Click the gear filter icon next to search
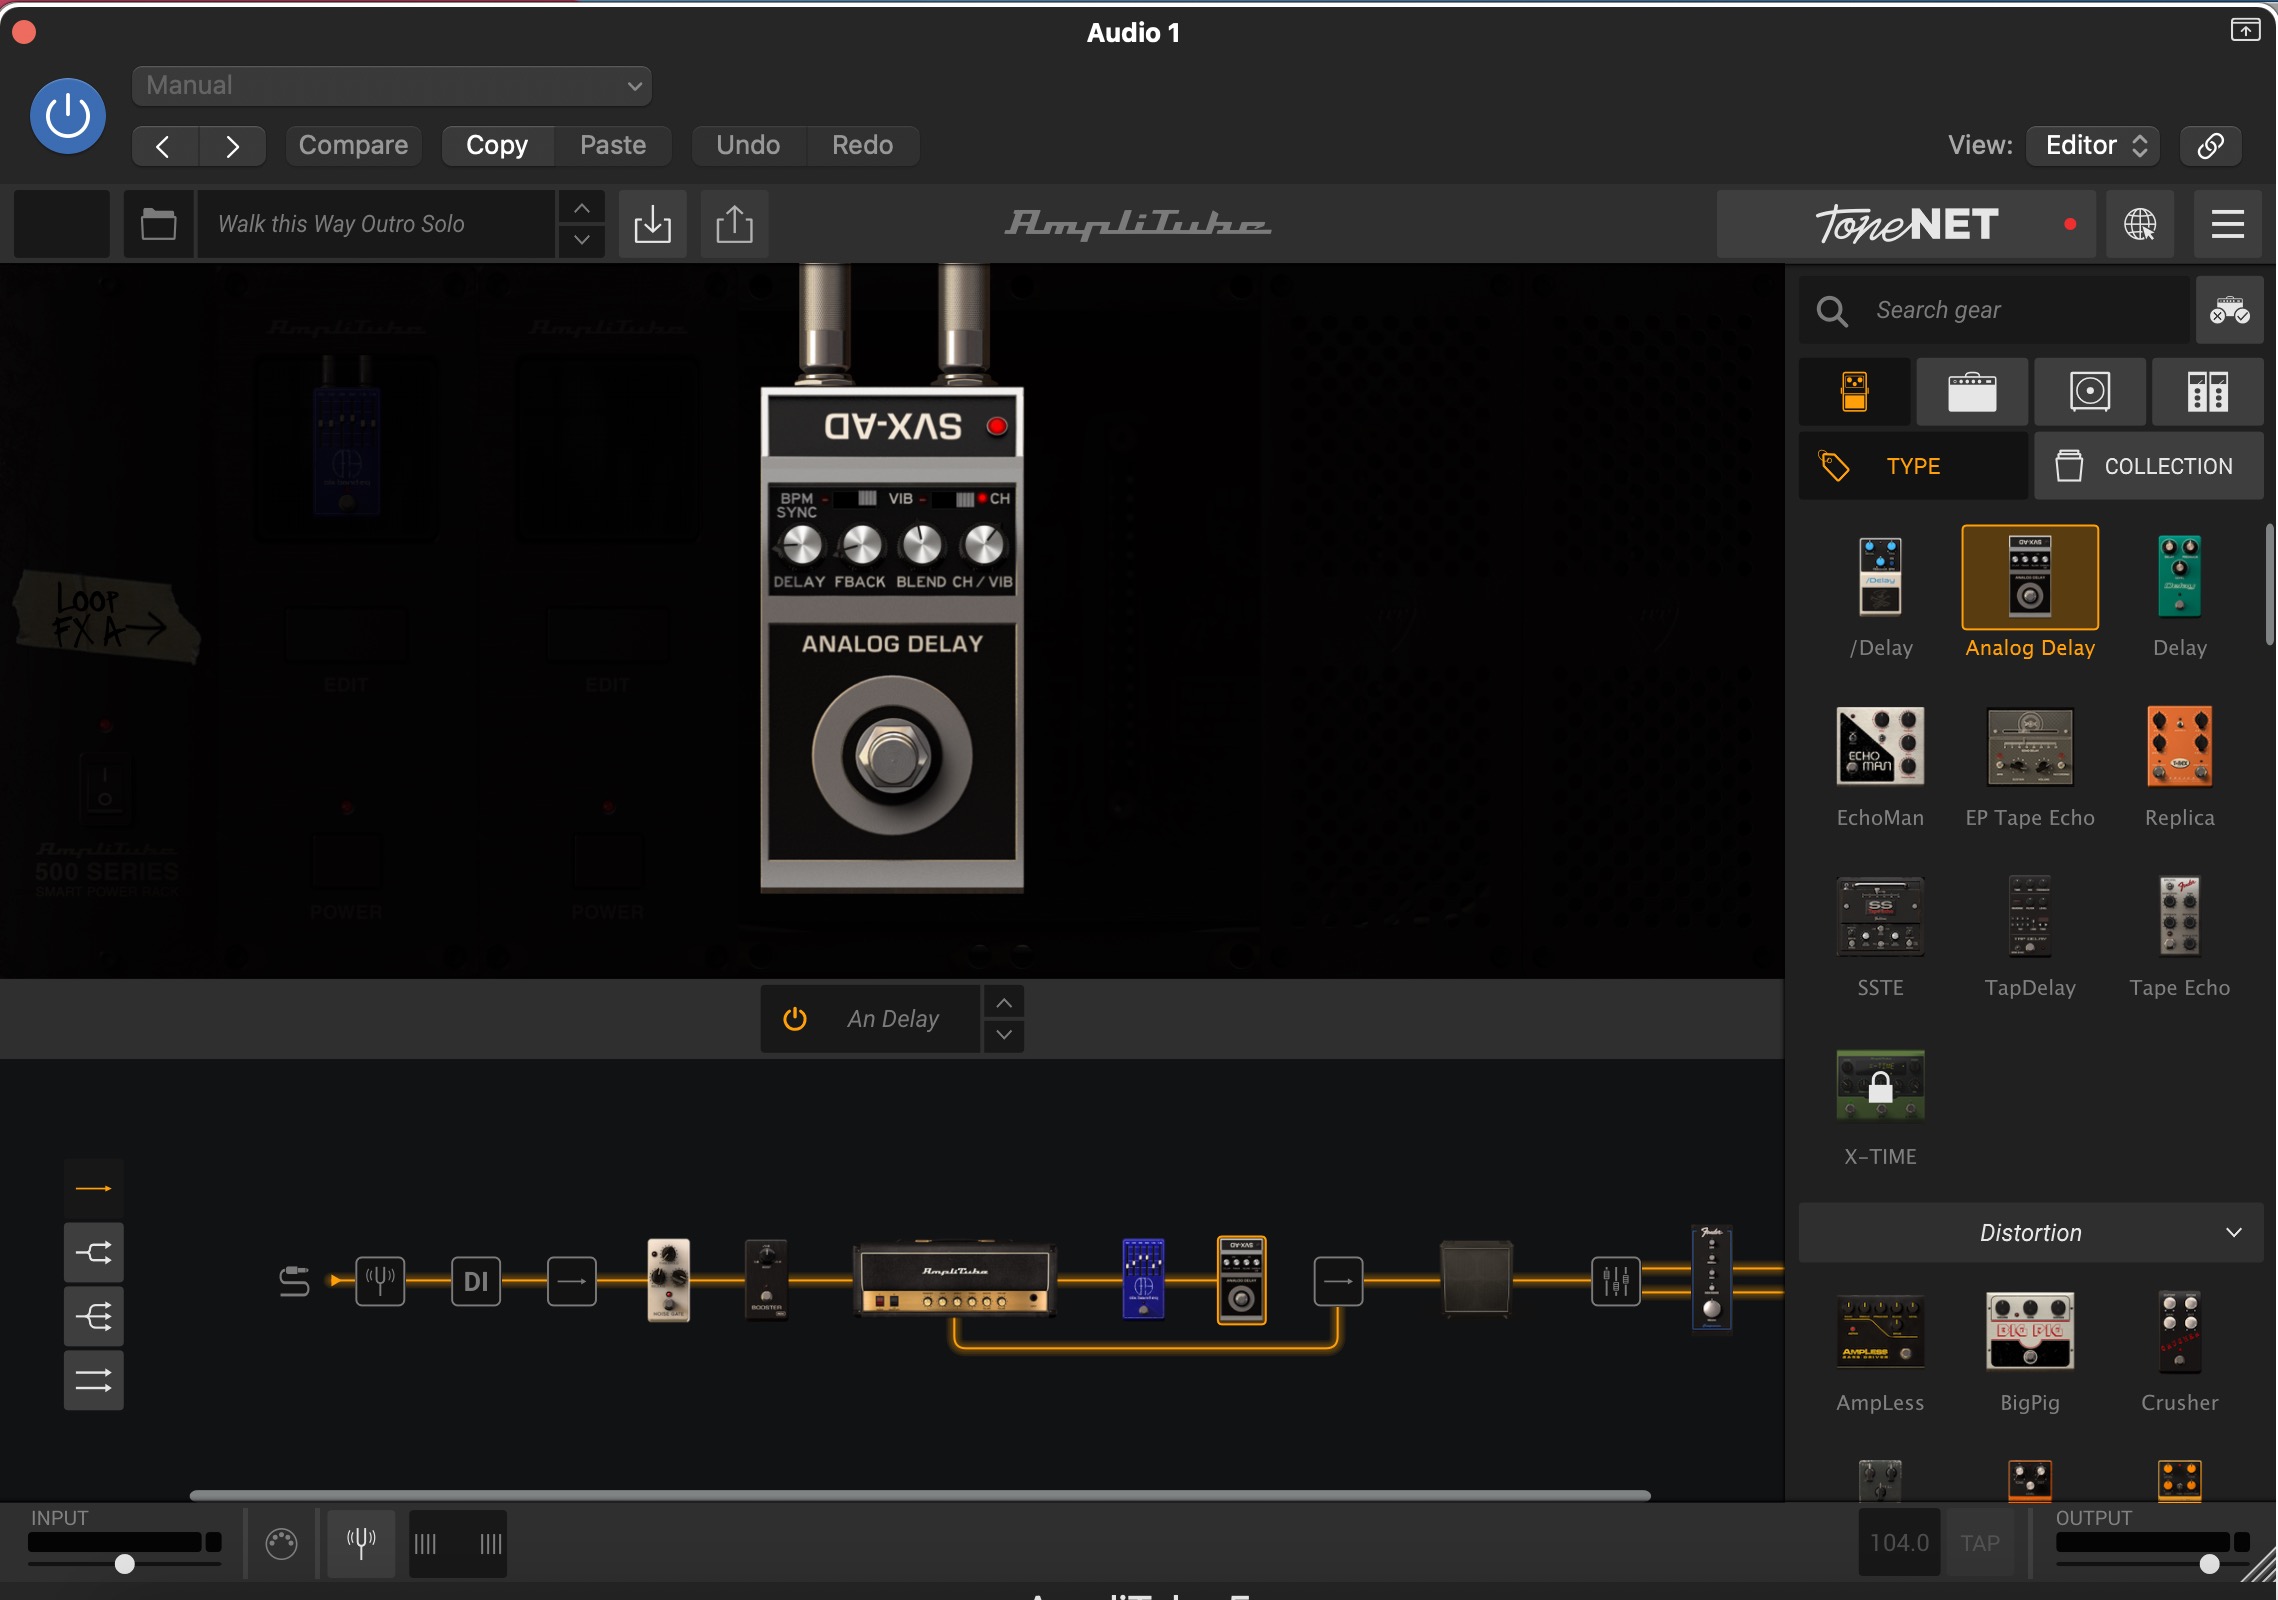The width and height of the screenshot is (2278, 1600). coord(2229,311)
